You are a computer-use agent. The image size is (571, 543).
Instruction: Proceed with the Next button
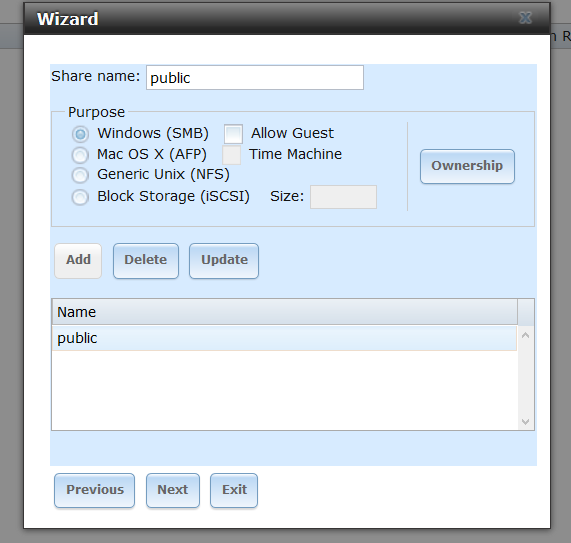click(x=173, y=490)
